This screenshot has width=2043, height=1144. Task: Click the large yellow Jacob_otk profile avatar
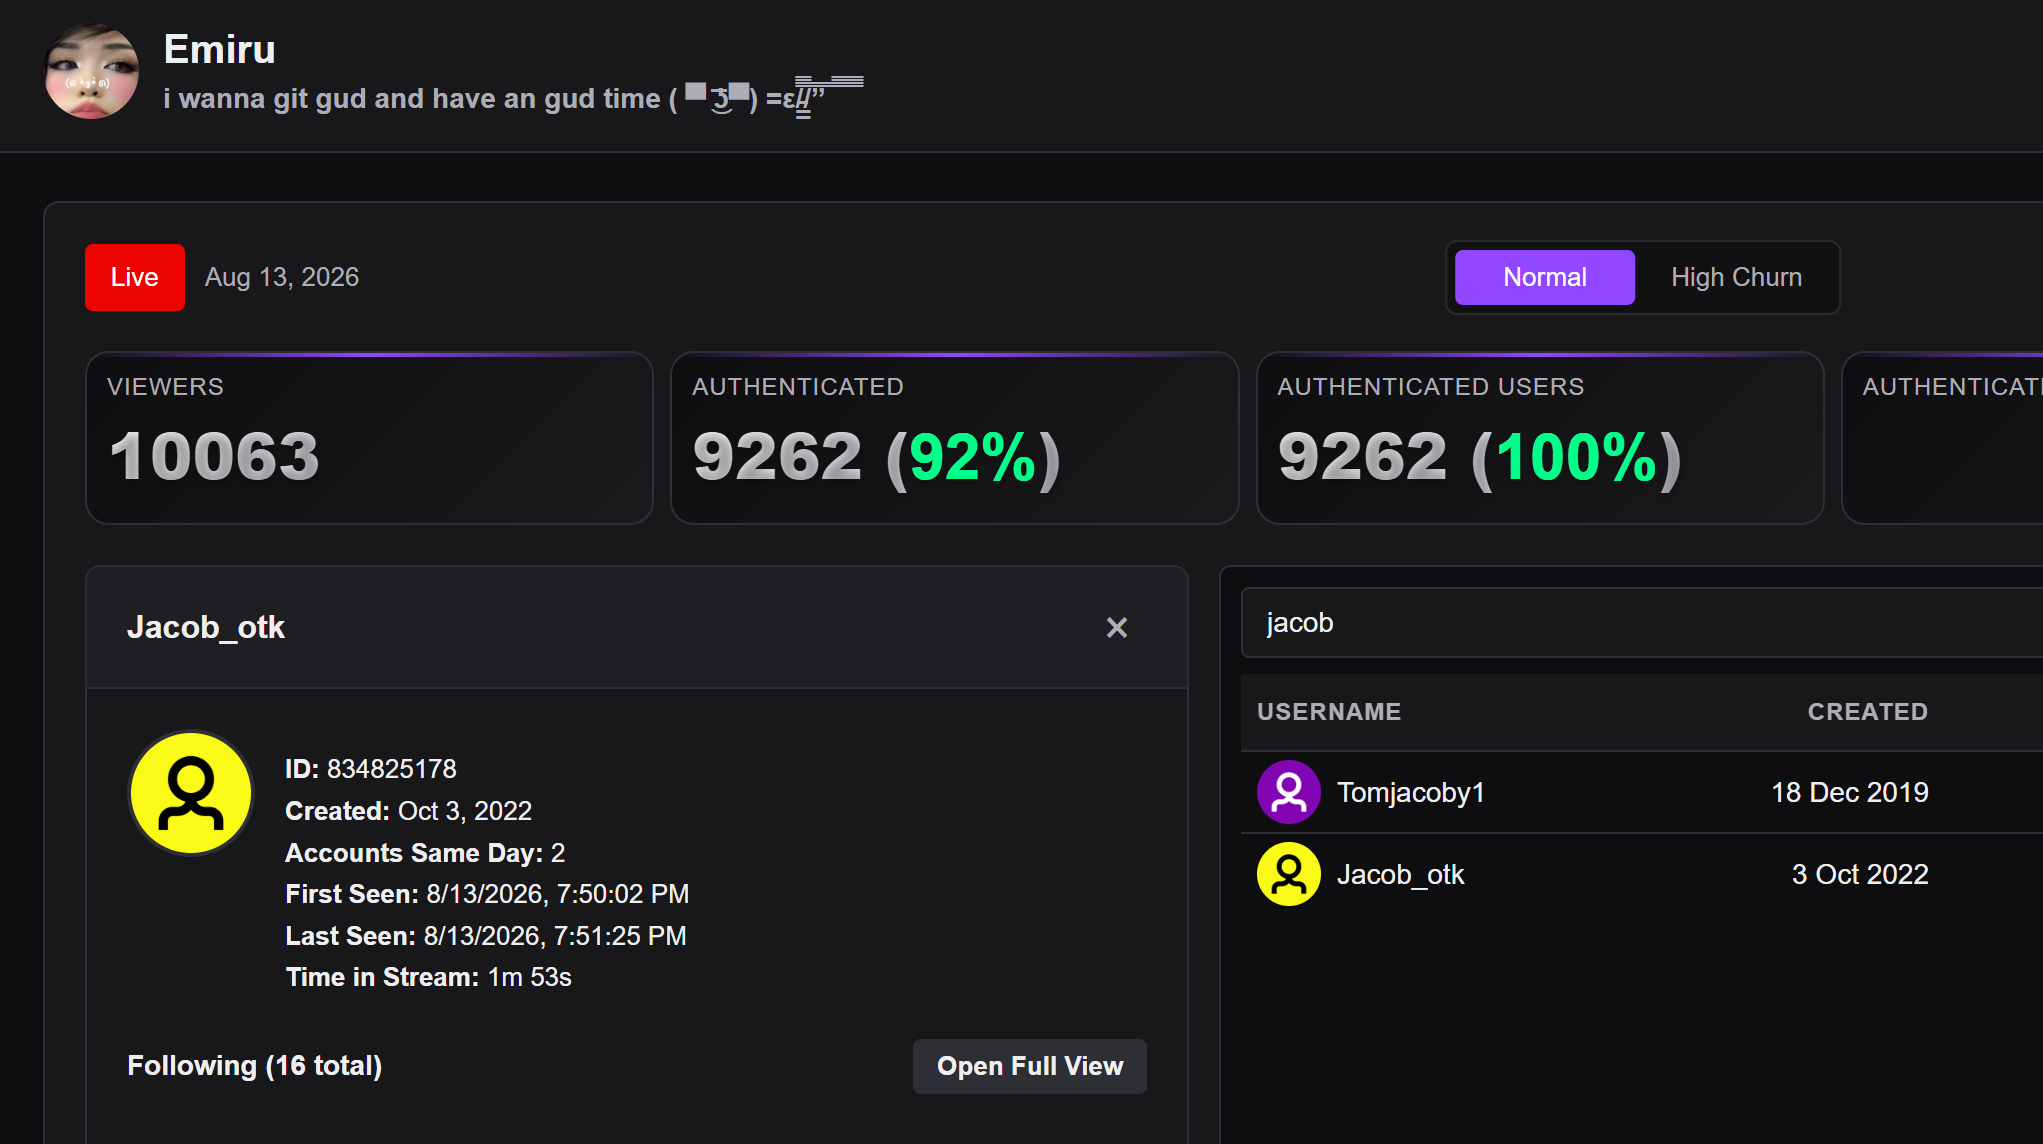click(191, 793)
